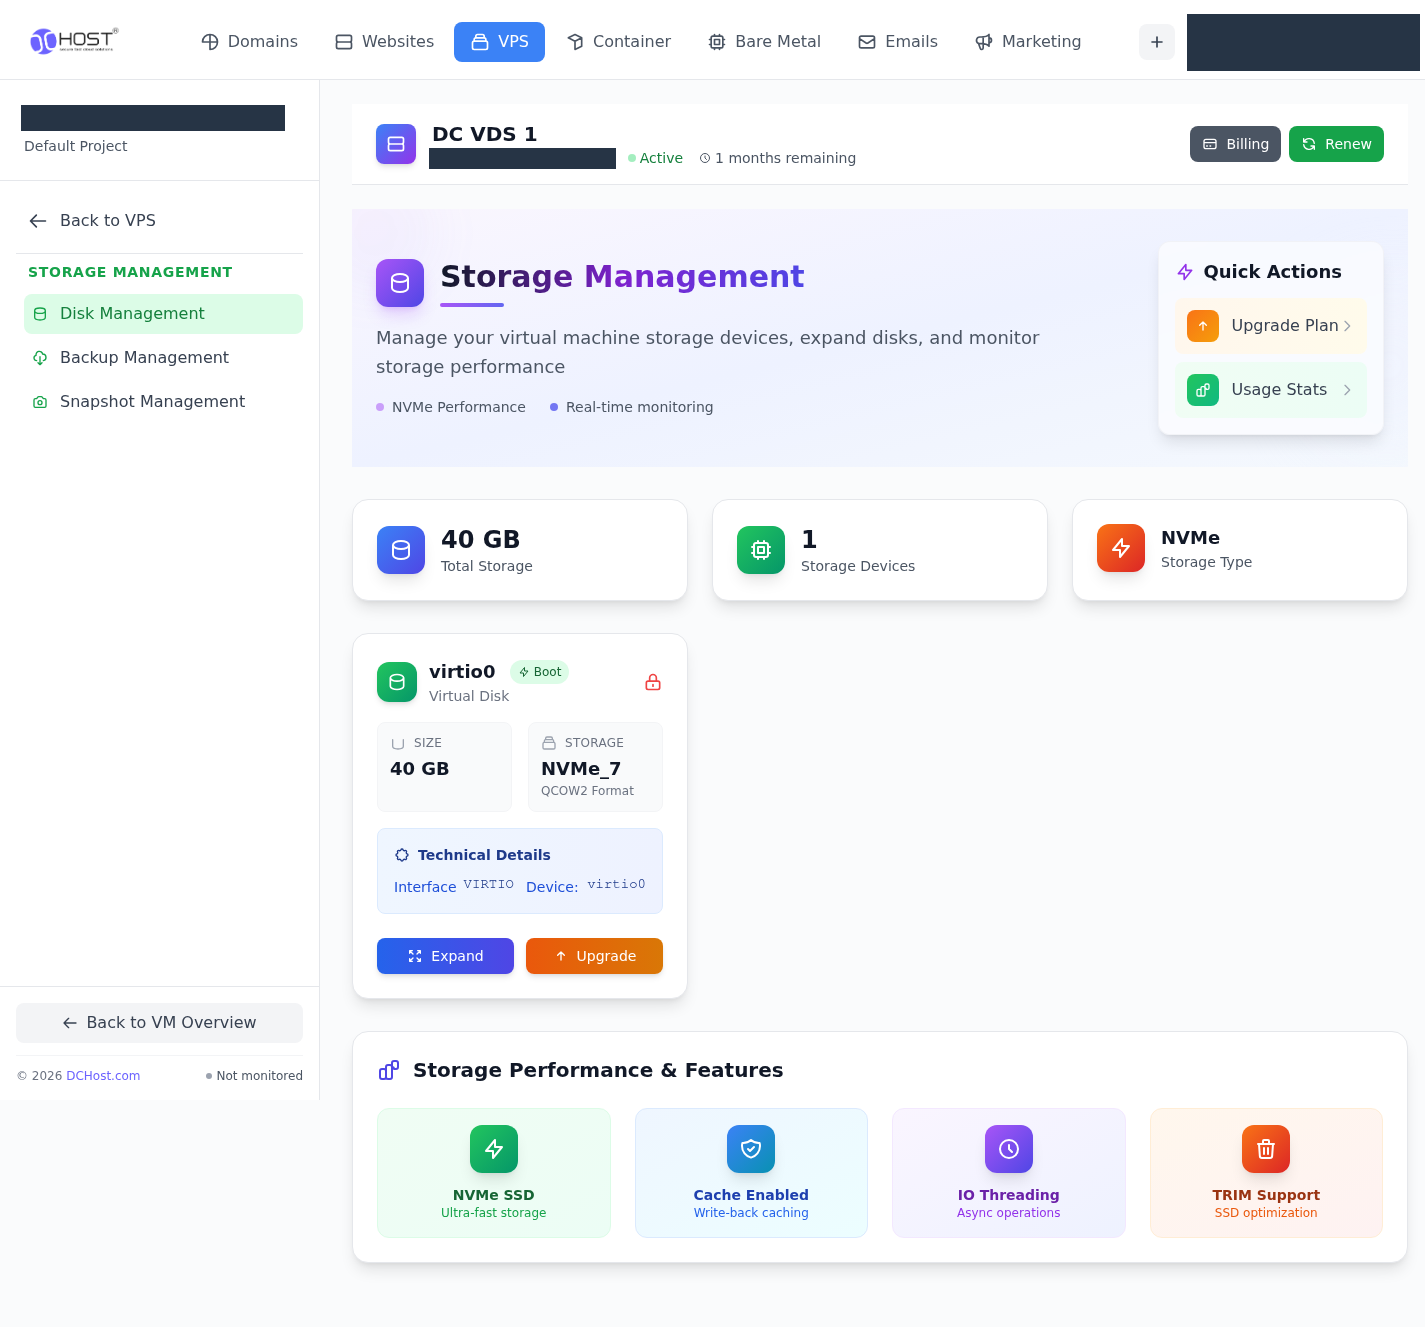Open Backup Management

(163, 358)
